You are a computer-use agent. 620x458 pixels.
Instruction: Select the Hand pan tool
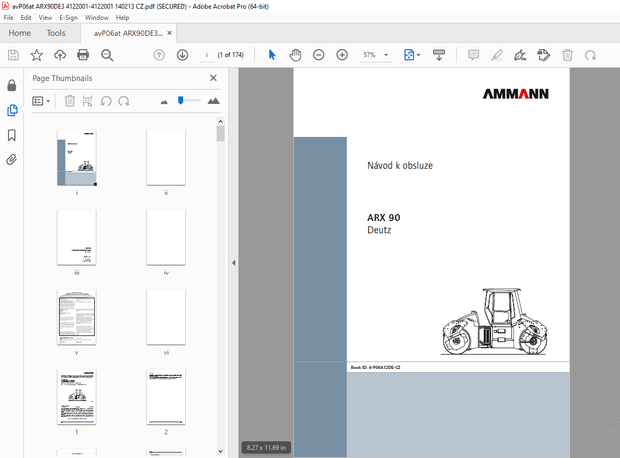click(294, 55)
